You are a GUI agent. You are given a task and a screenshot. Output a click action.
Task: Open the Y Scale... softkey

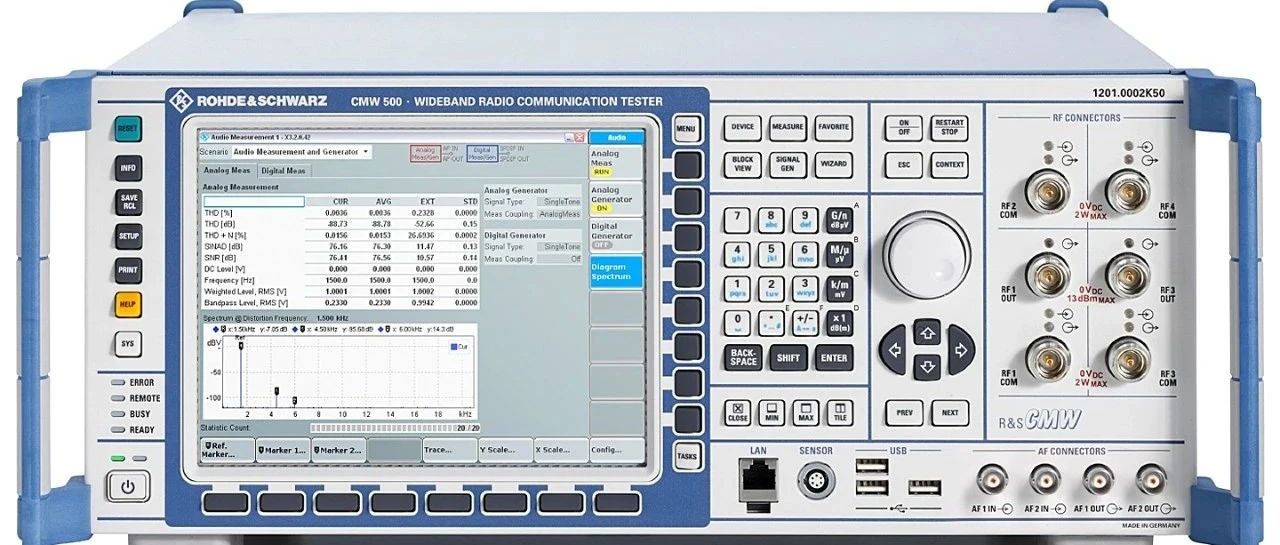tap(505, 451)
